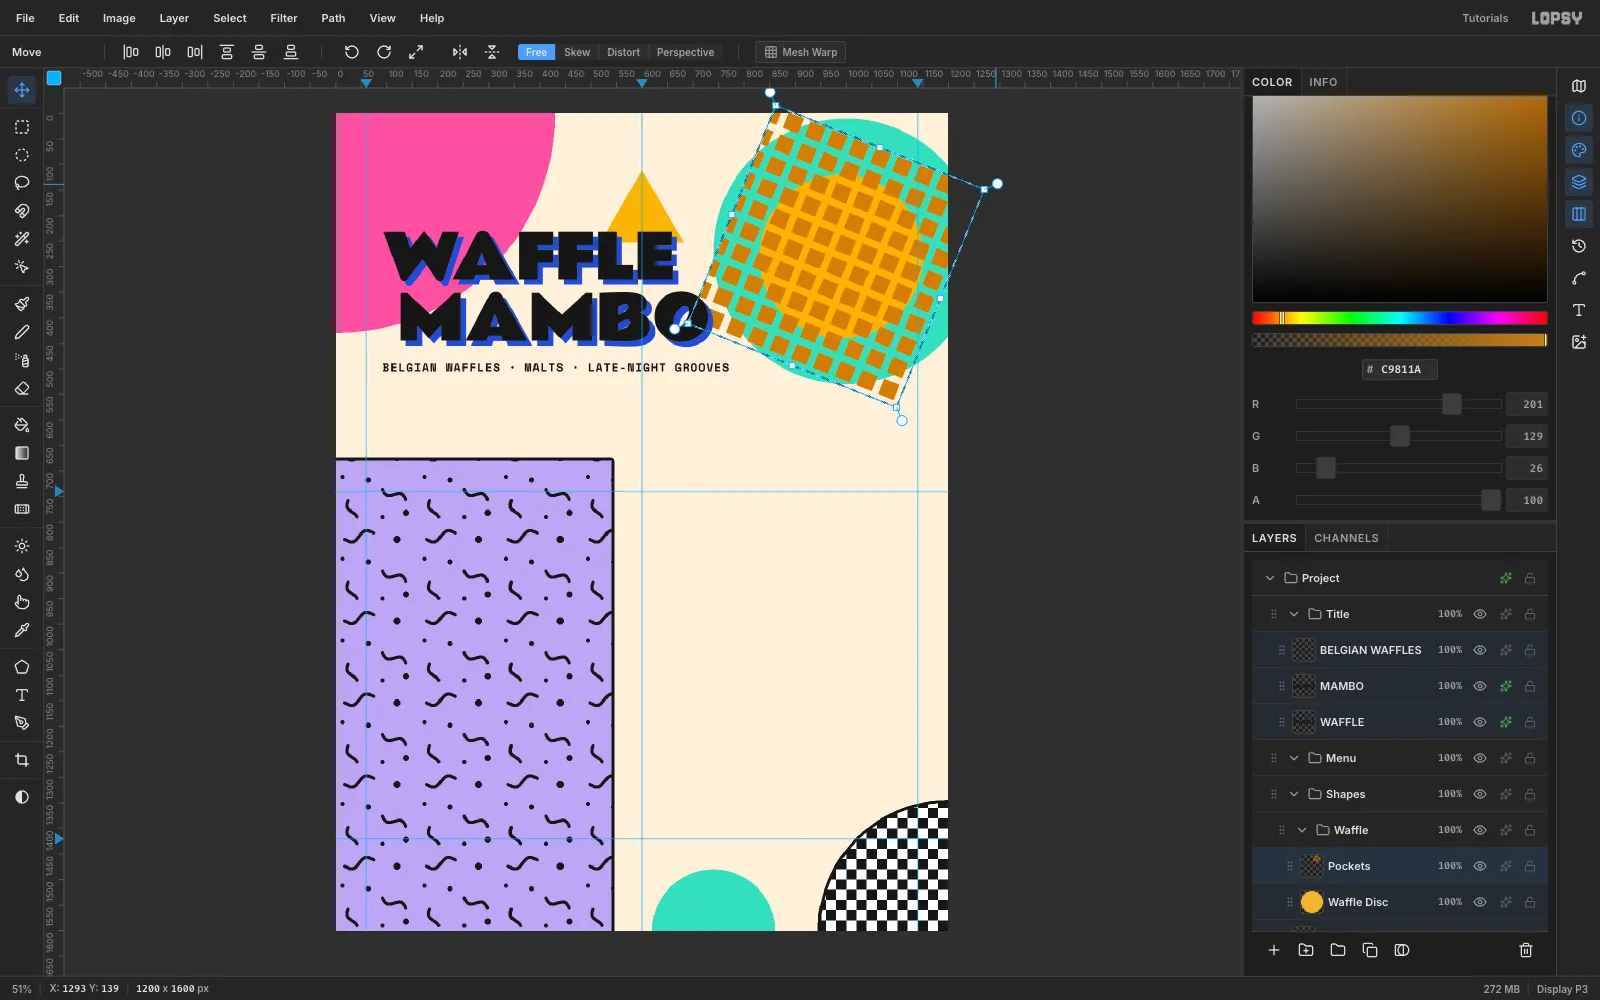The width and height of the screenshot is (1600, 1000).
Task: Click the align left edges icon
Action: (131, 52)
